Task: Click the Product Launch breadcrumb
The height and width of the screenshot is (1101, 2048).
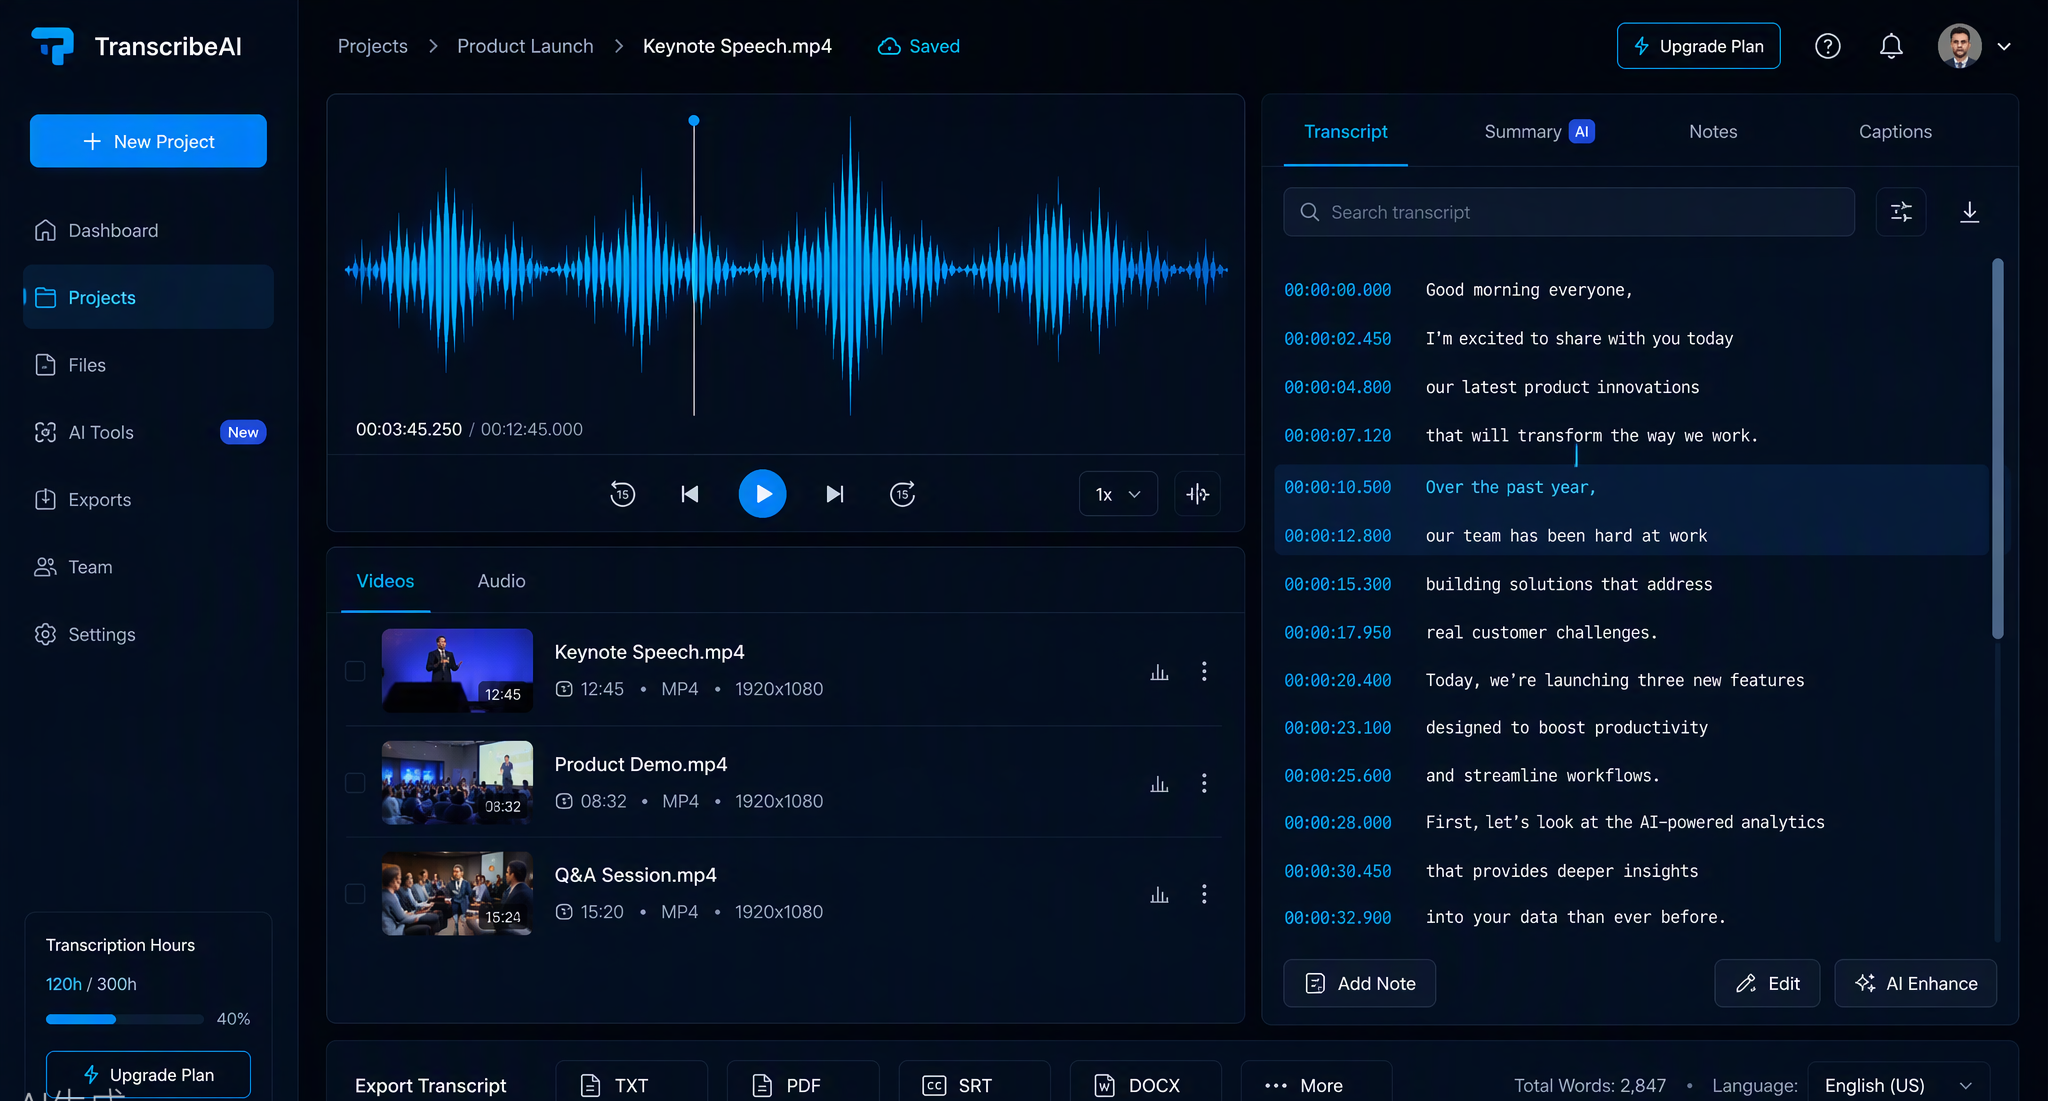Action: point(525,46)
